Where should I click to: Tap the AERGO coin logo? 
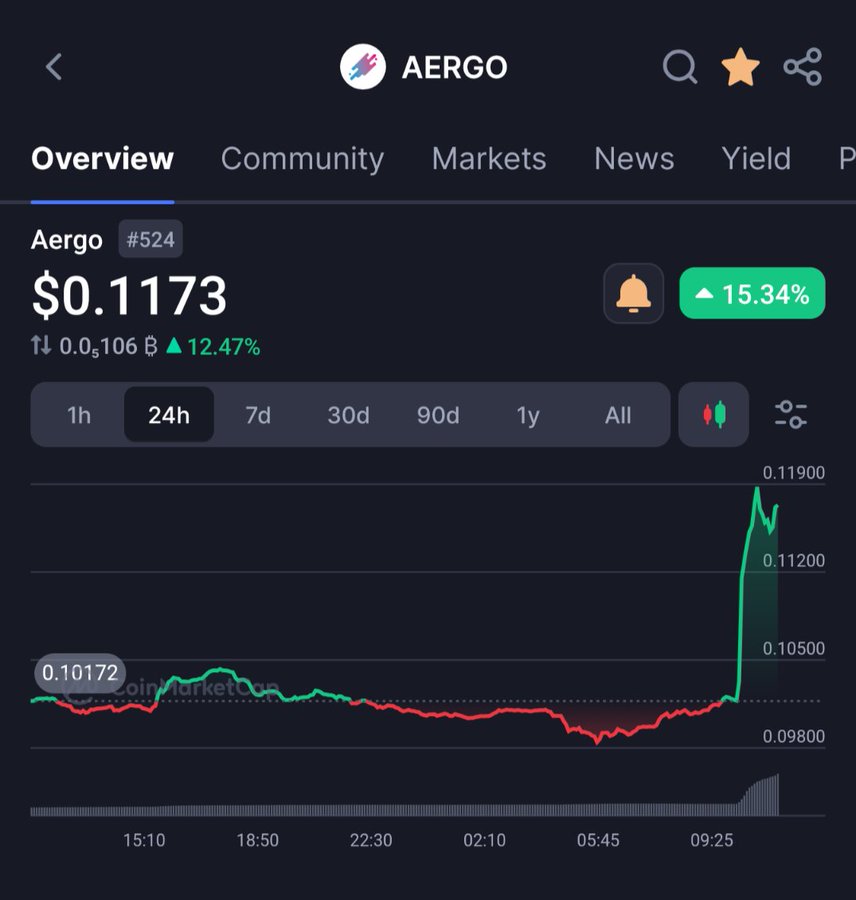point(363,68)
